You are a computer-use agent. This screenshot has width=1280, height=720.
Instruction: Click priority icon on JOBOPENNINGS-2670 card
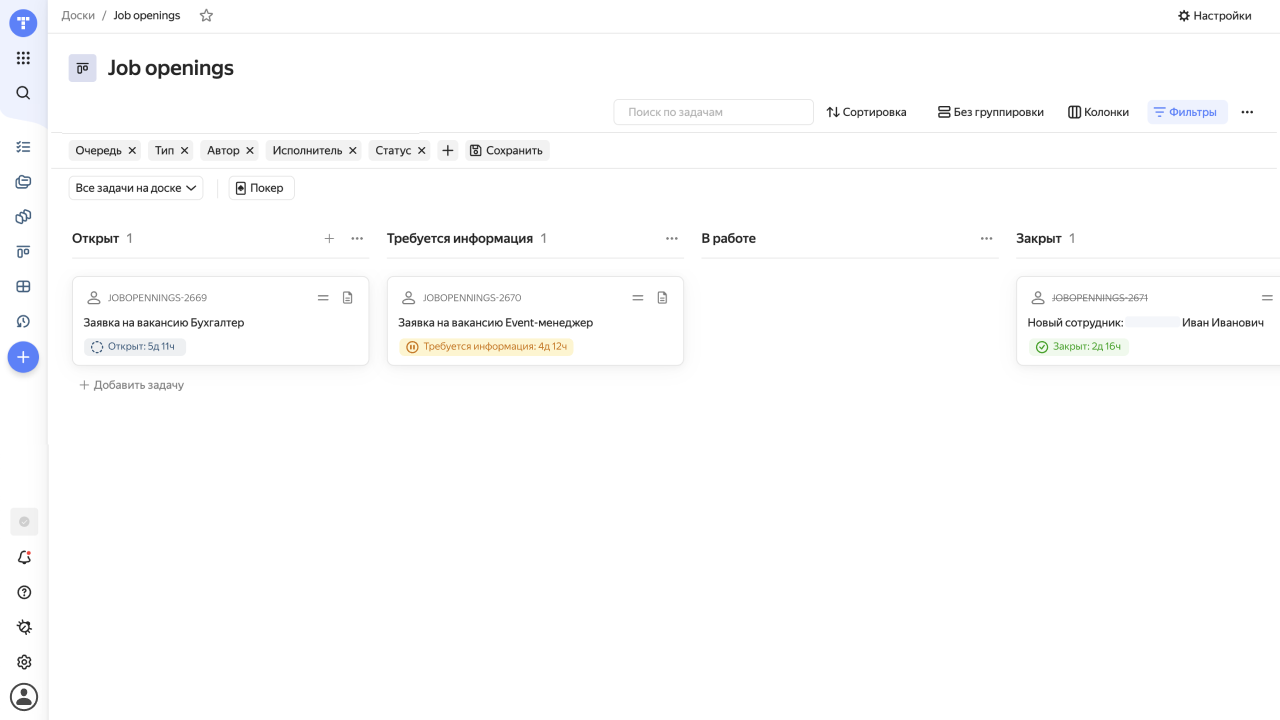point(638,298)
